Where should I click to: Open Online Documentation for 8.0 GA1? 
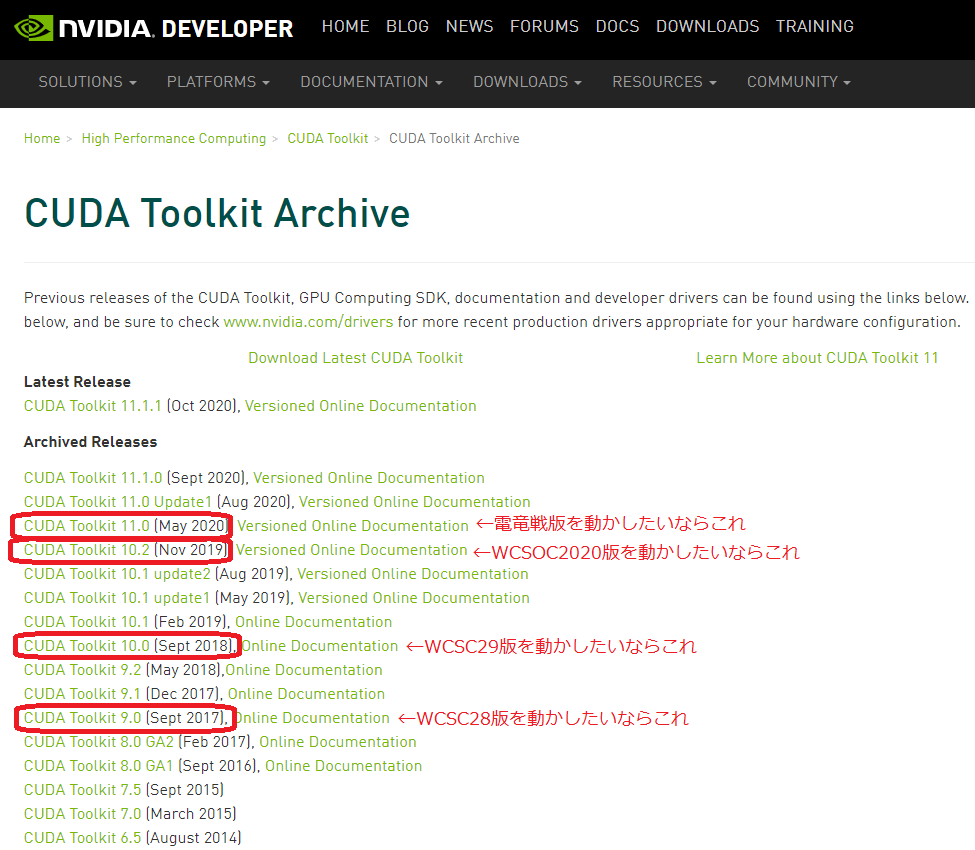pos(344,766)
